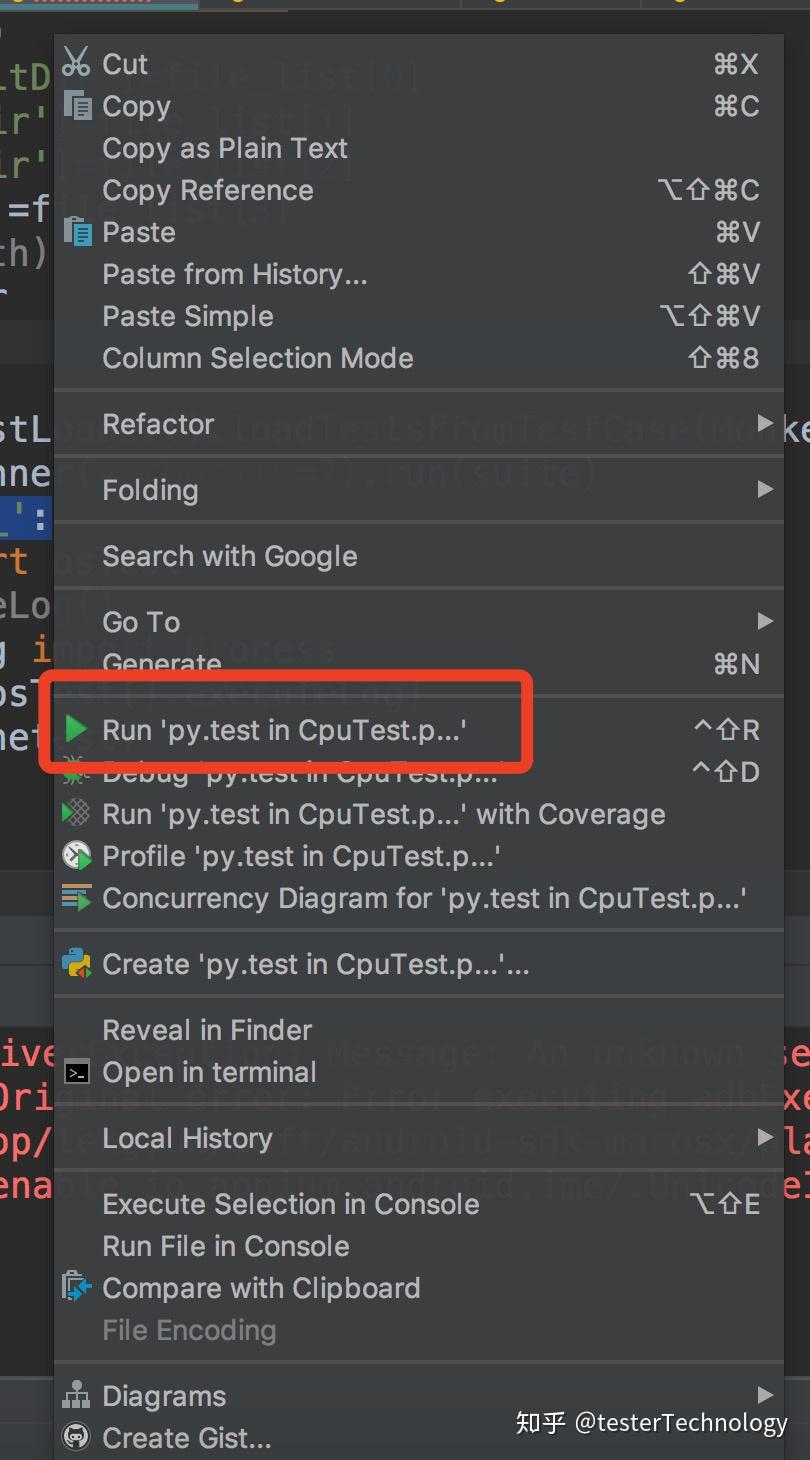Click the Run with Coverage icon
The image size is (810, 1460).
76,813
